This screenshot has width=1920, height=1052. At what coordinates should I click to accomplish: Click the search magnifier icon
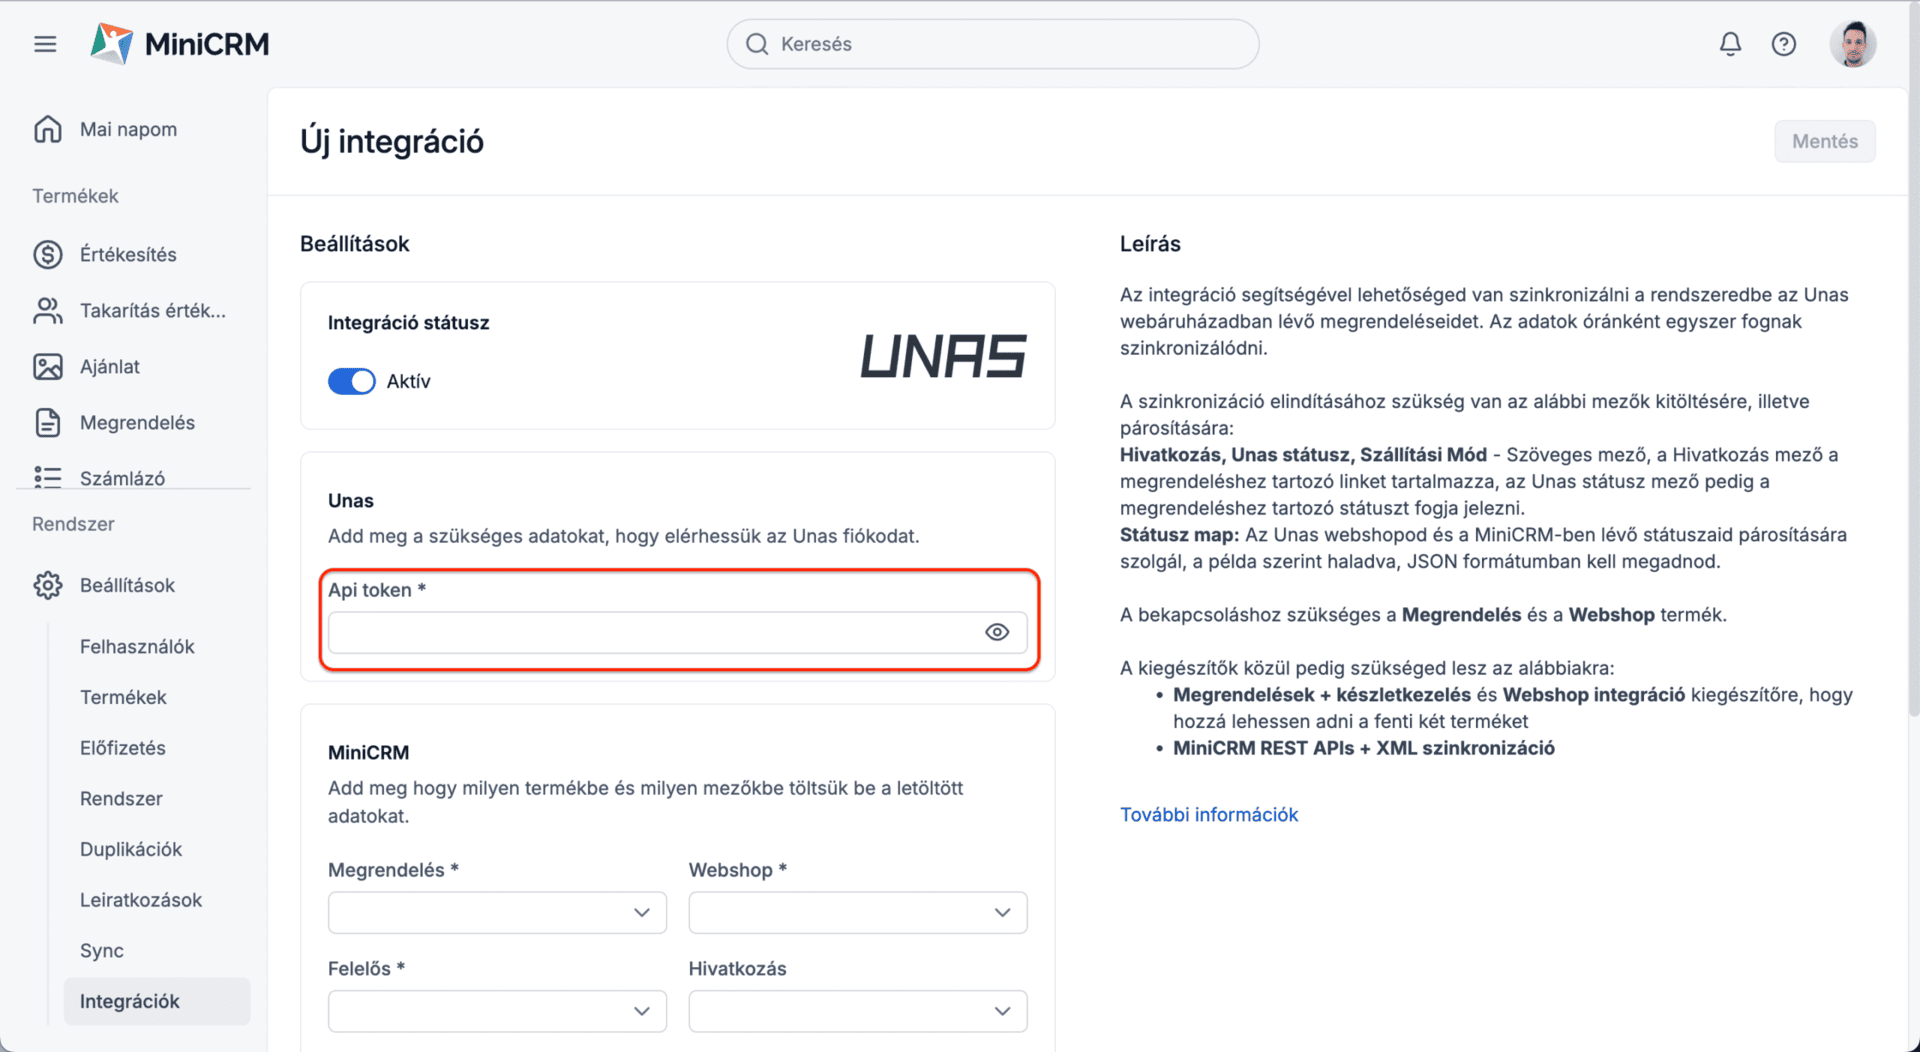[757, 44]
